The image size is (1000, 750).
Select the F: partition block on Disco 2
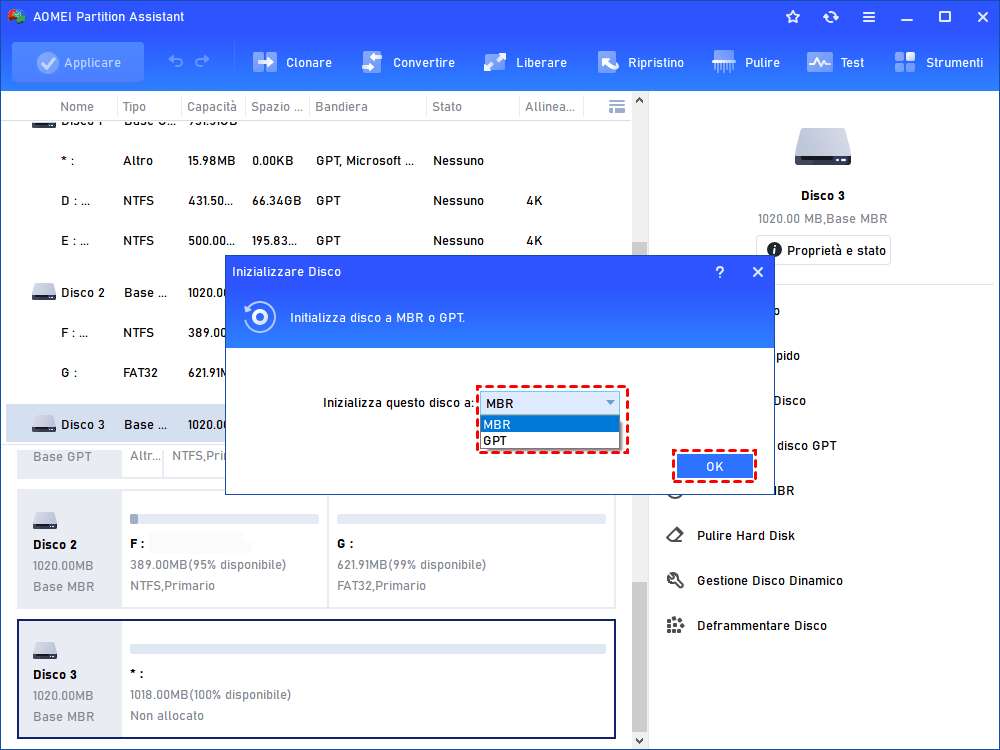point(224,549)
